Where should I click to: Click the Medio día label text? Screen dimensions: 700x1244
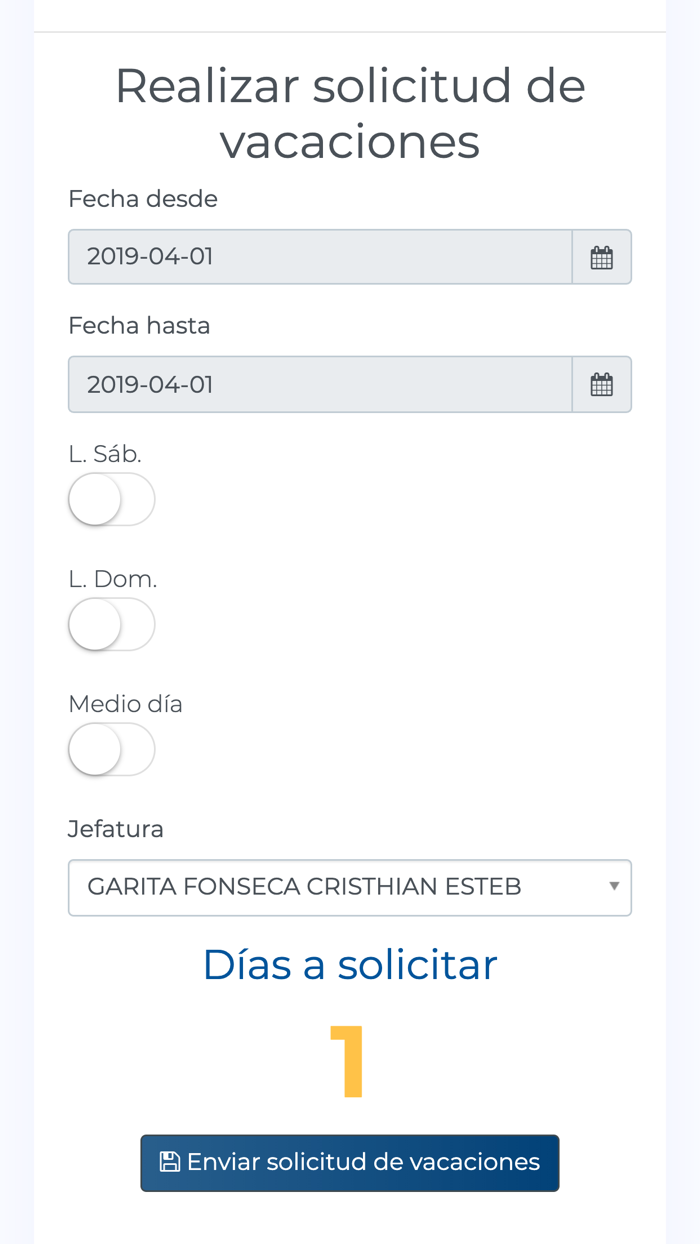click(x=125, y=704)
